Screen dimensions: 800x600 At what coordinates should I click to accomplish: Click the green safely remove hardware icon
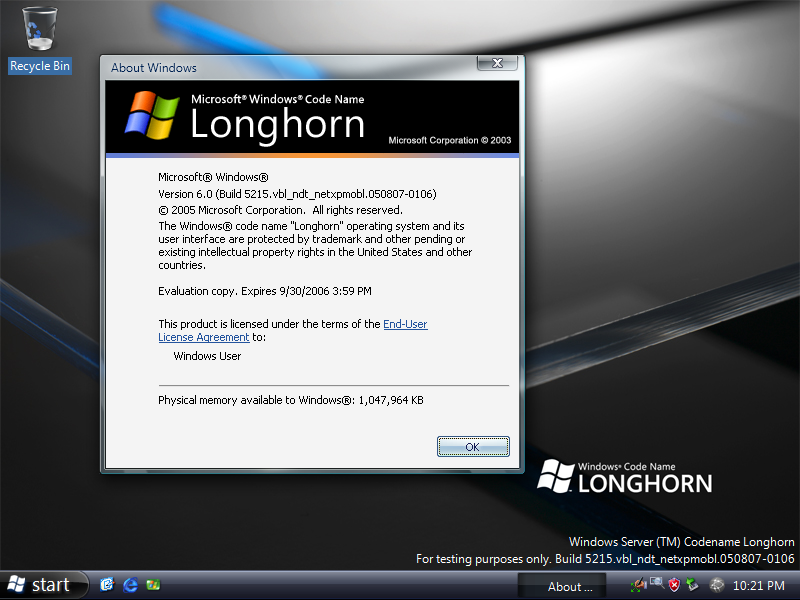692,585
